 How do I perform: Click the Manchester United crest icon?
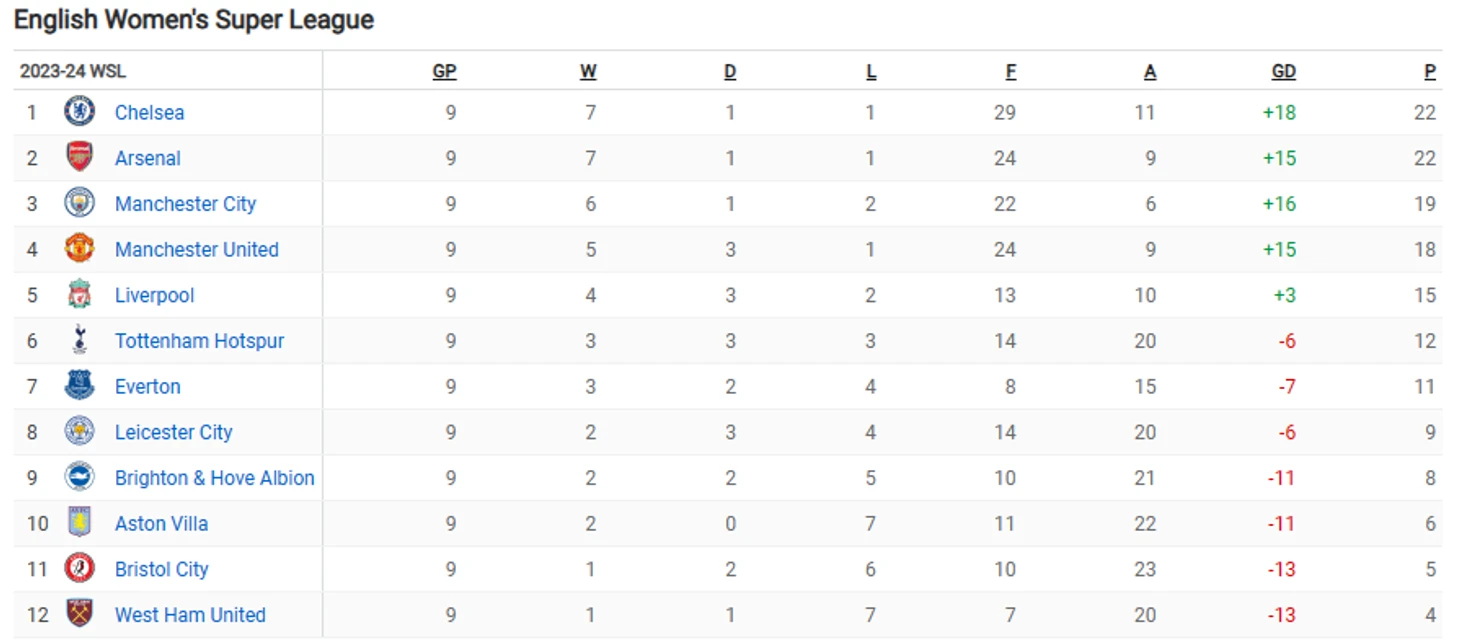click(x=79, y=248)
